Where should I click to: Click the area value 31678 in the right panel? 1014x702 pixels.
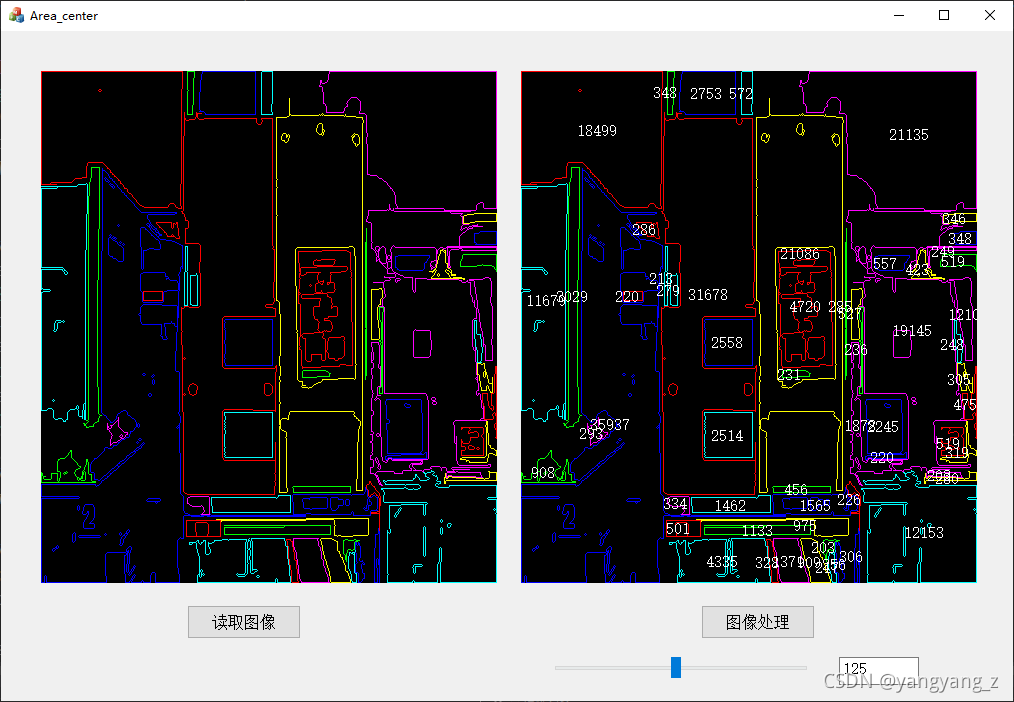click(710, 295)
